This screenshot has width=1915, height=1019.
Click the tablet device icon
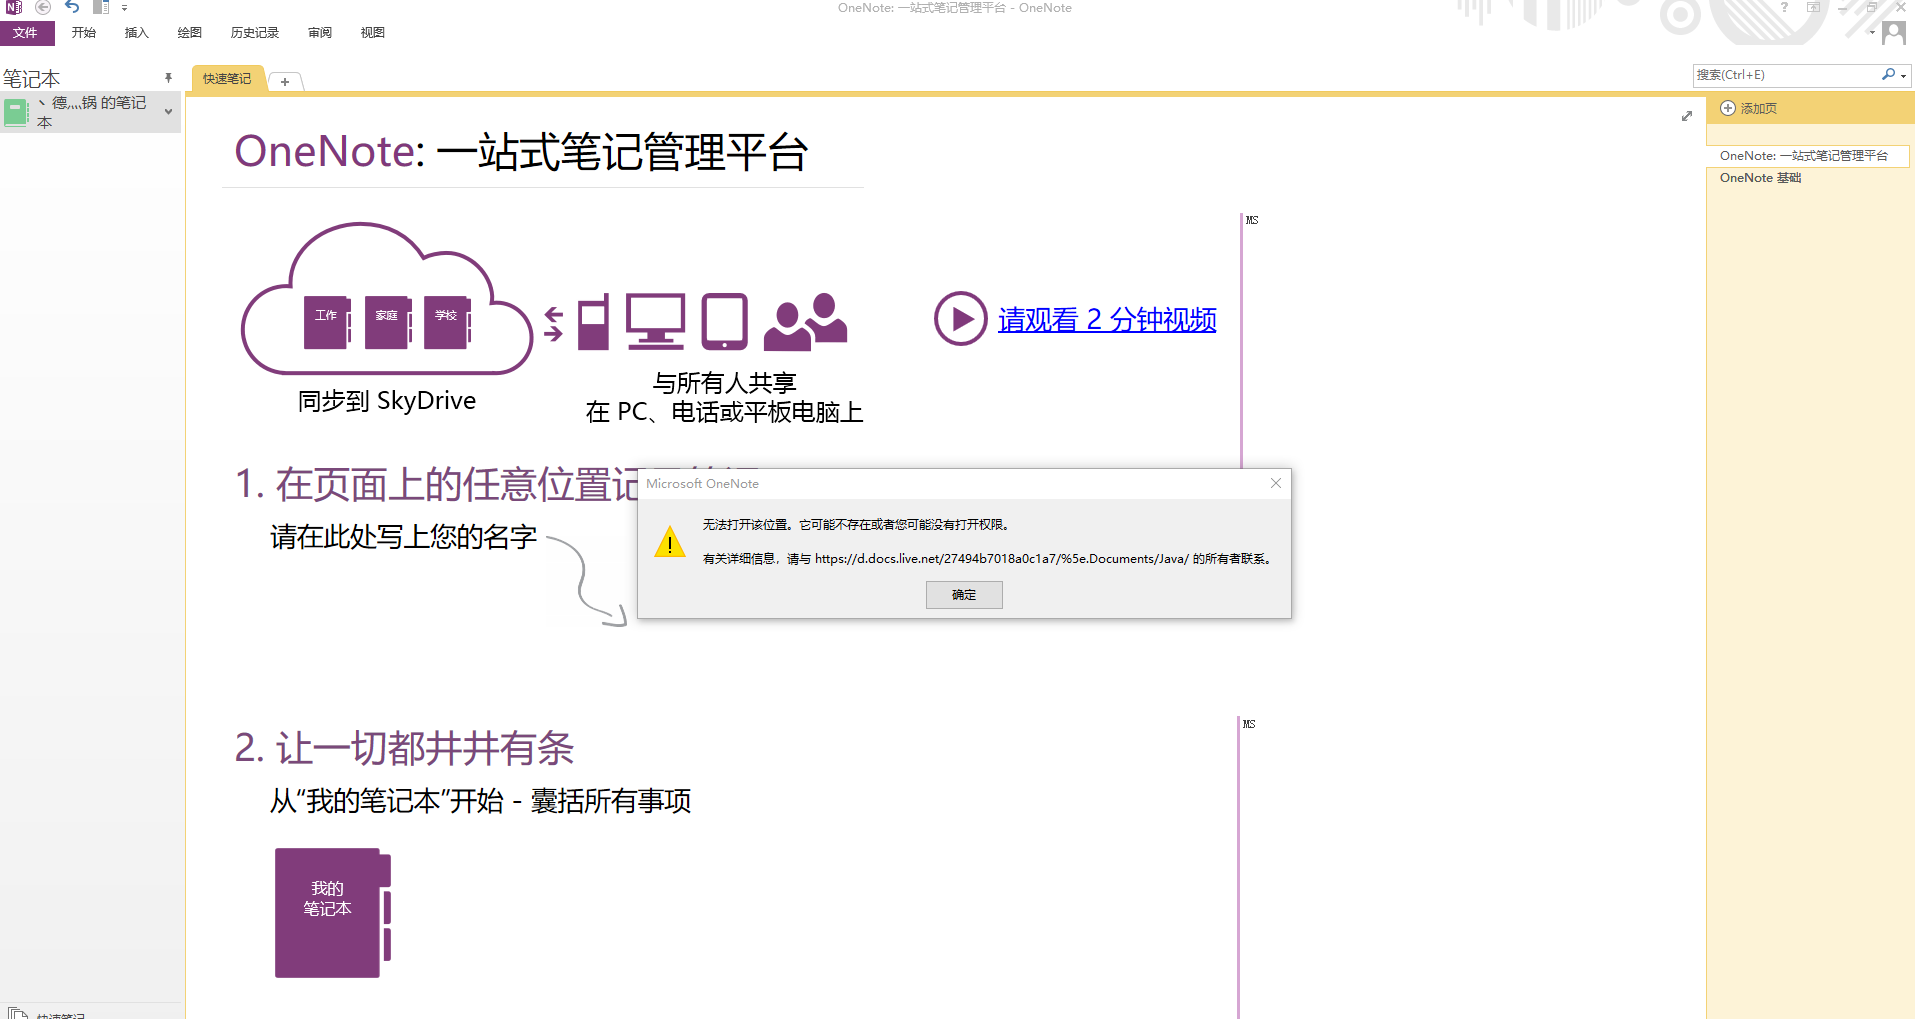point(724,321)
